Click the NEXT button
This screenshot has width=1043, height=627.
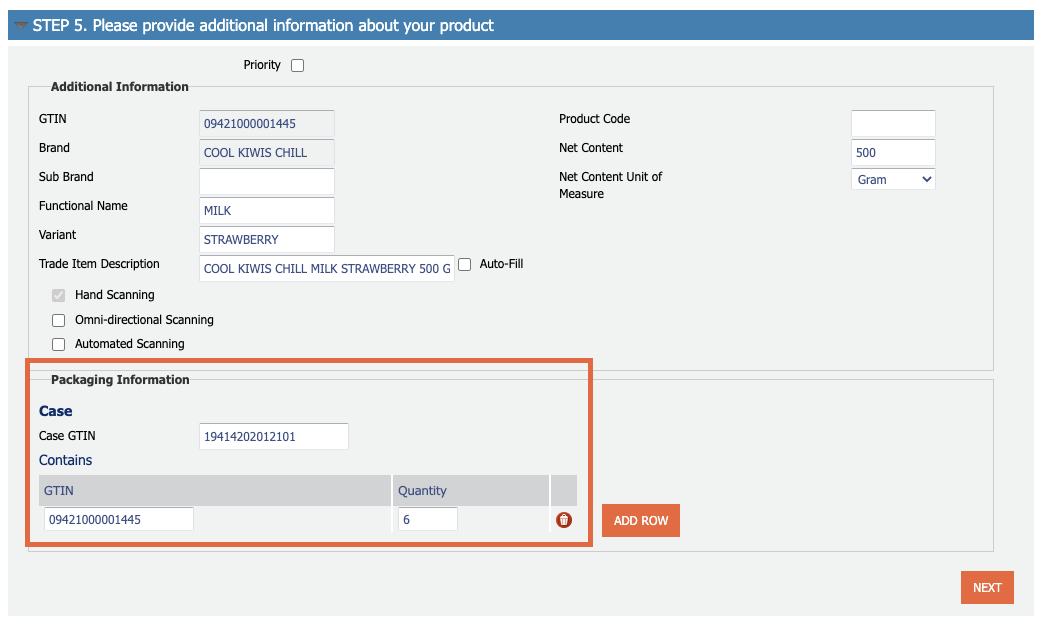[x=987, y=588]
